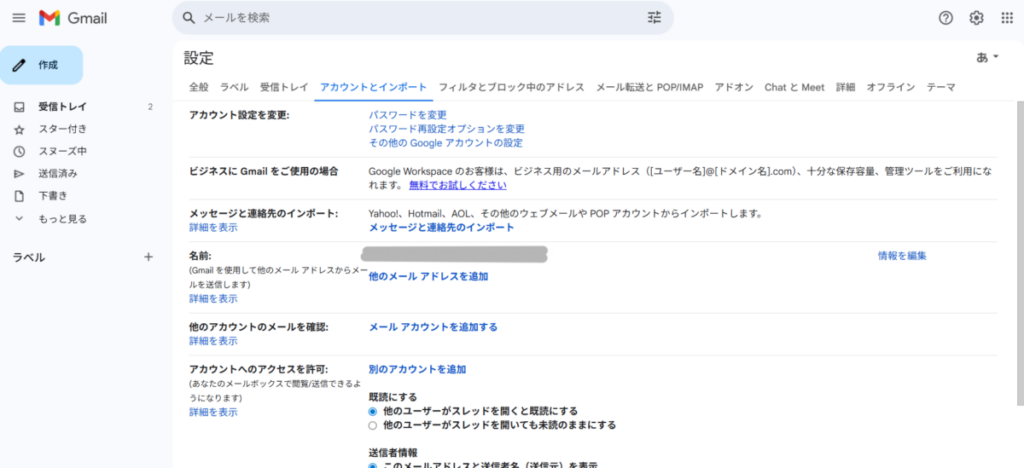
Task: Switch to the フィルタとブロック中のアドレス tab
Action: pyautogui.click(x=511, y=88)
